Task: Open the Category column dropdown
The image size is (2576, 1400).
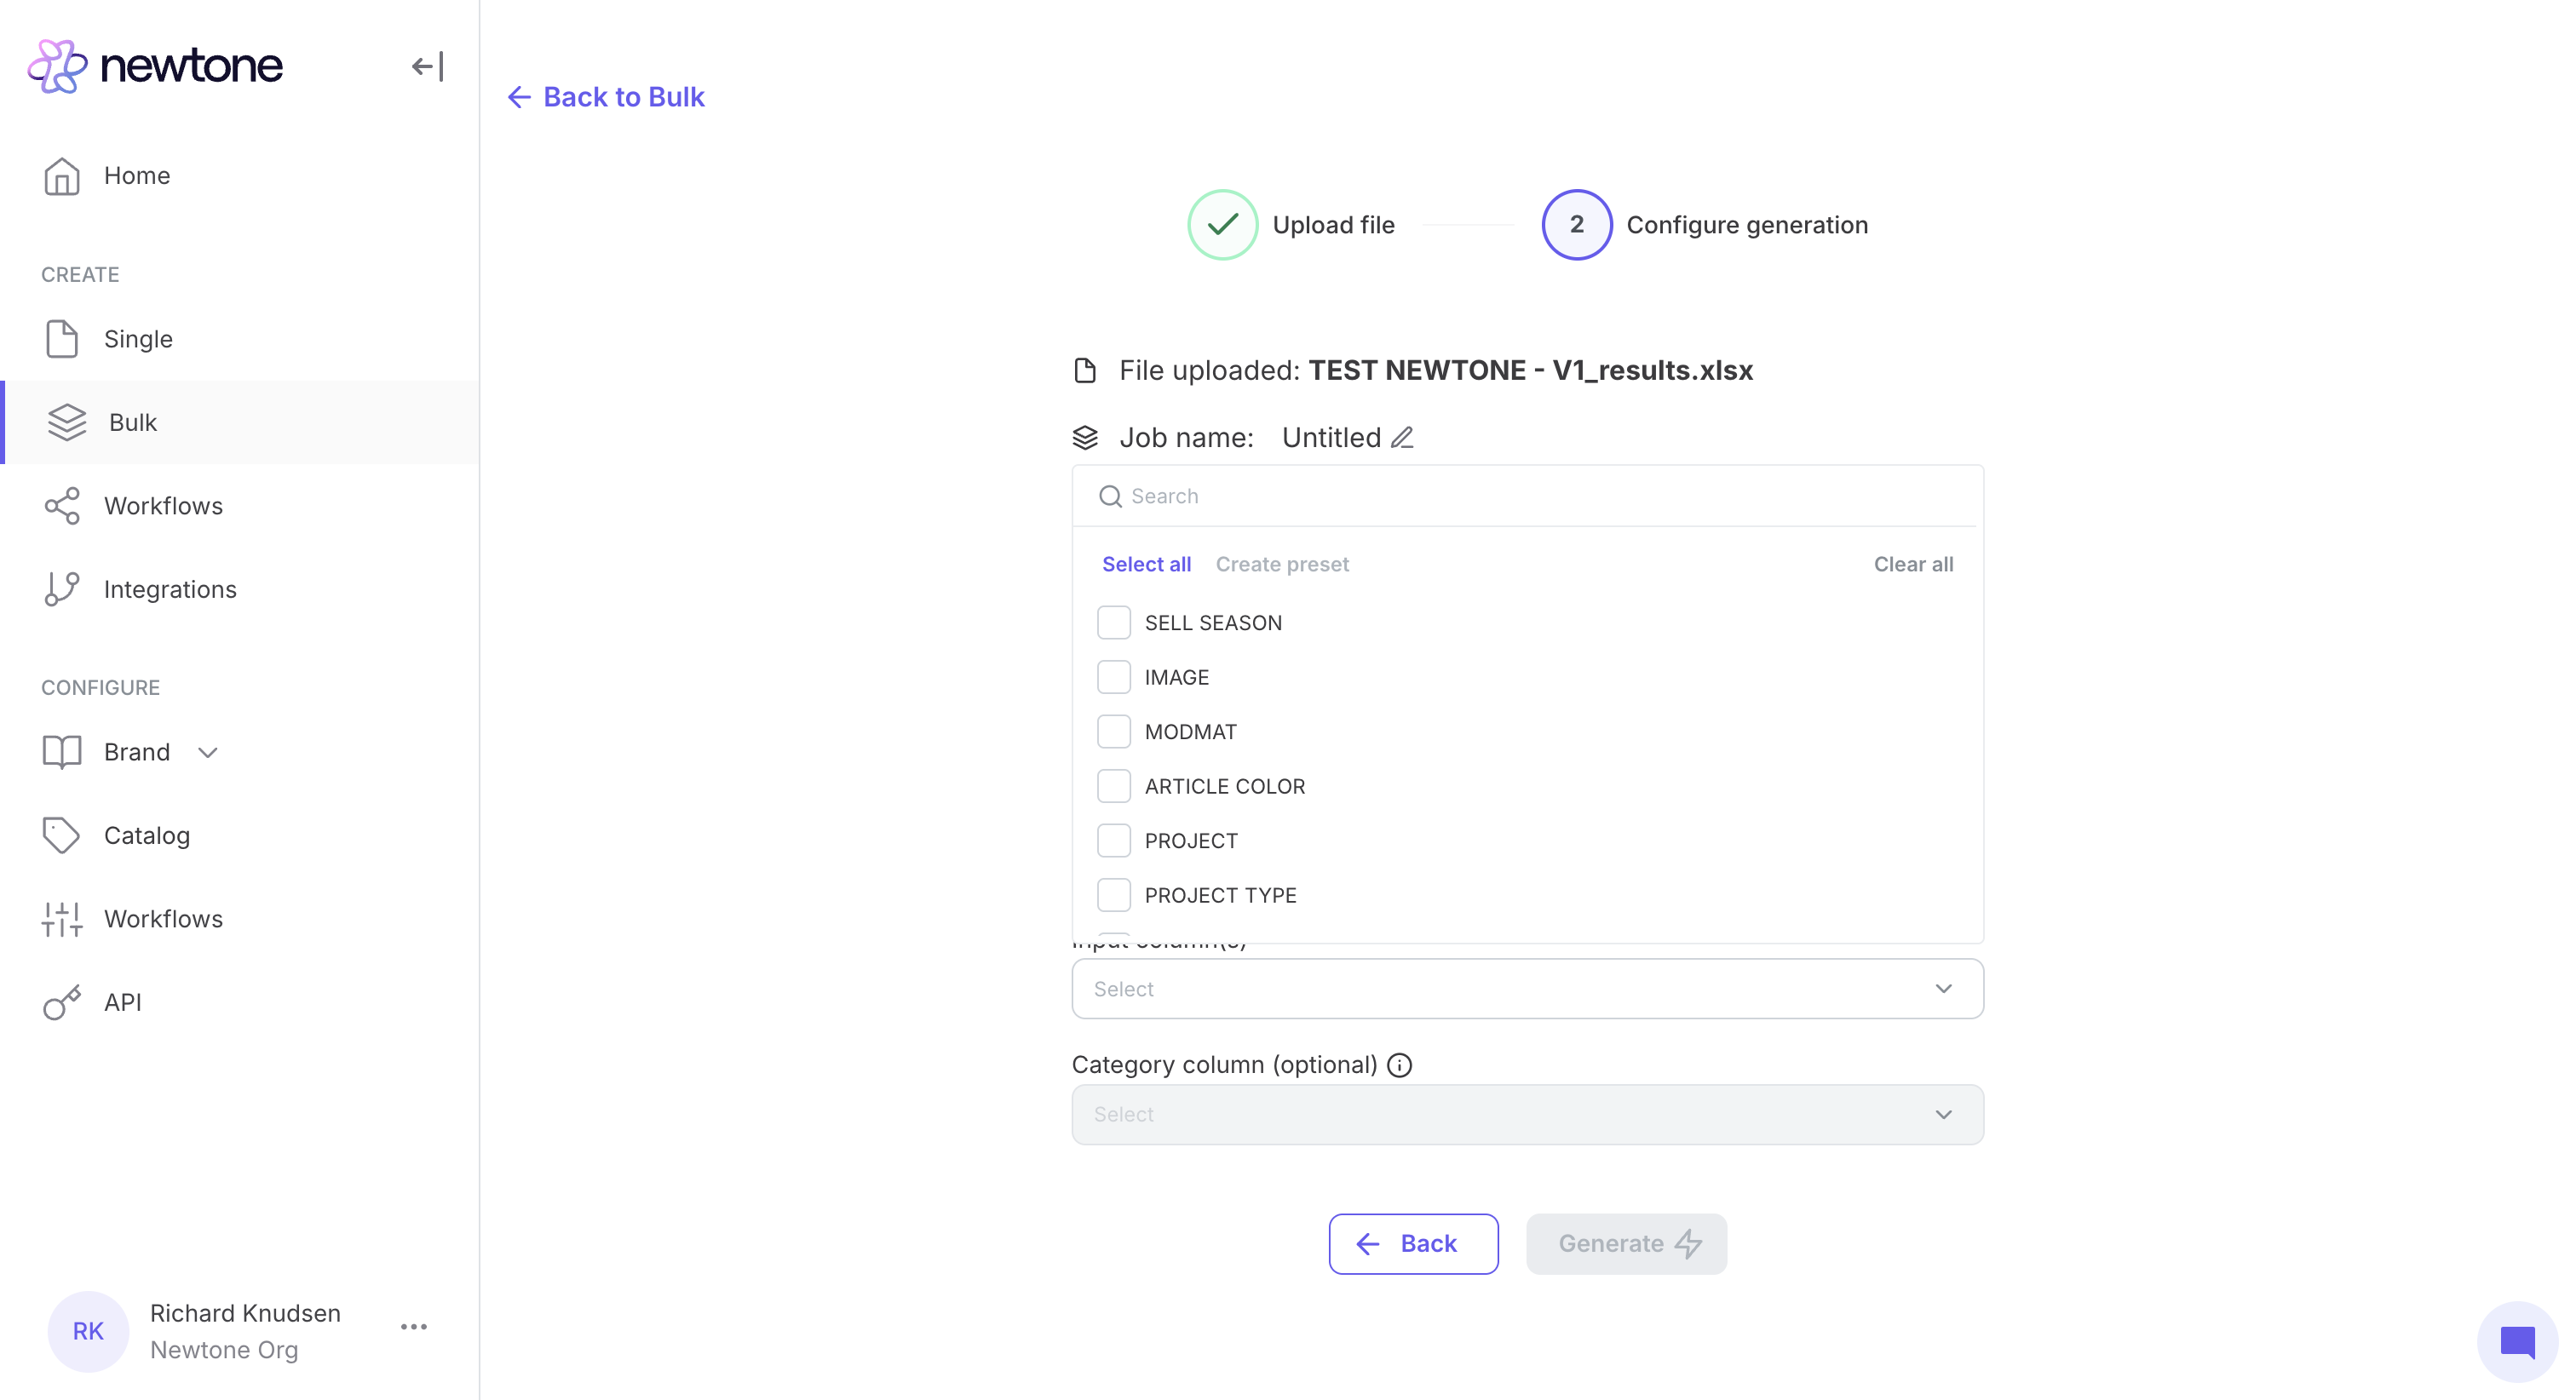Action: pyautogui.click(x=1527, y=1114)
